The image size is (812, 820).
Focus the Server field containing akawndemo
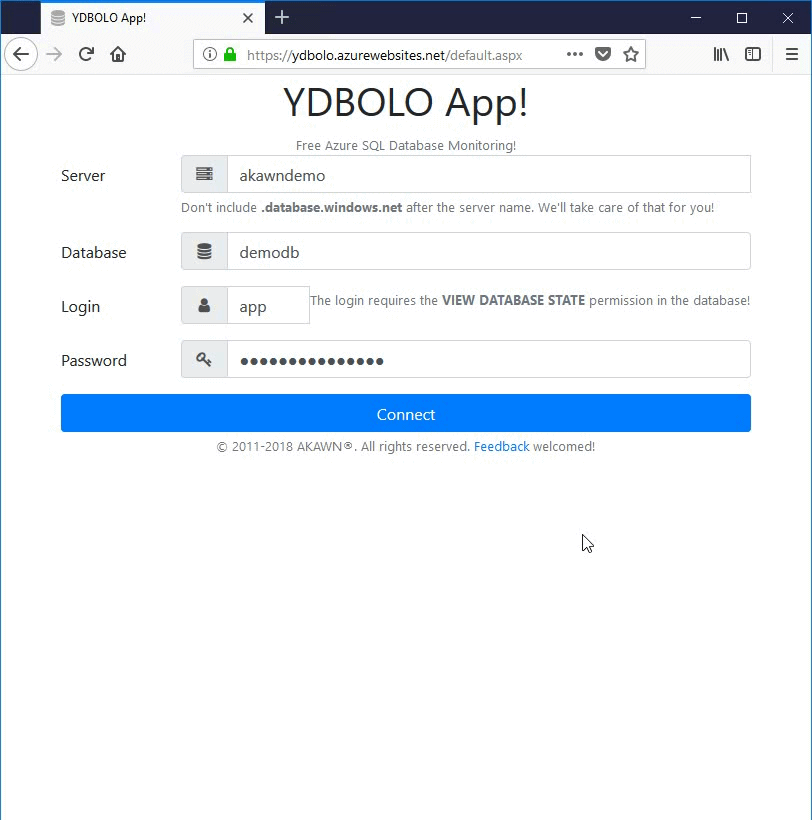489,174
